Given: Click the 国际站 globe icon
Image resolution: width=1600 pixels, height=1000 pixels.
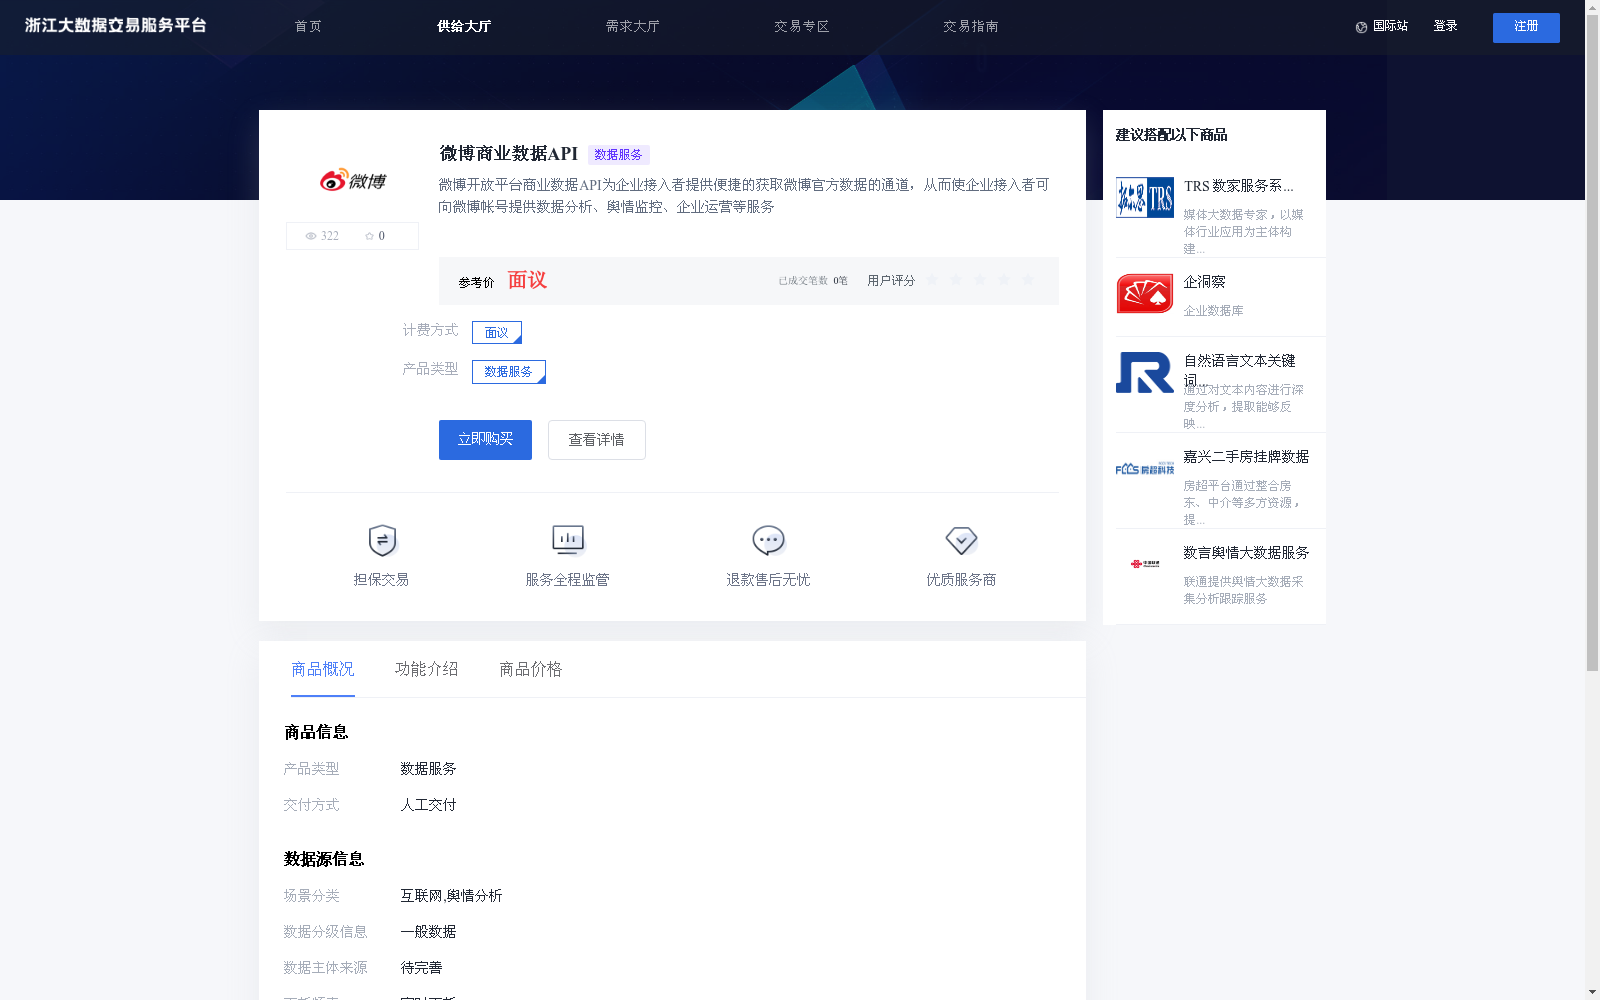Looking at the screenshot, I should tap(1361, 27).
